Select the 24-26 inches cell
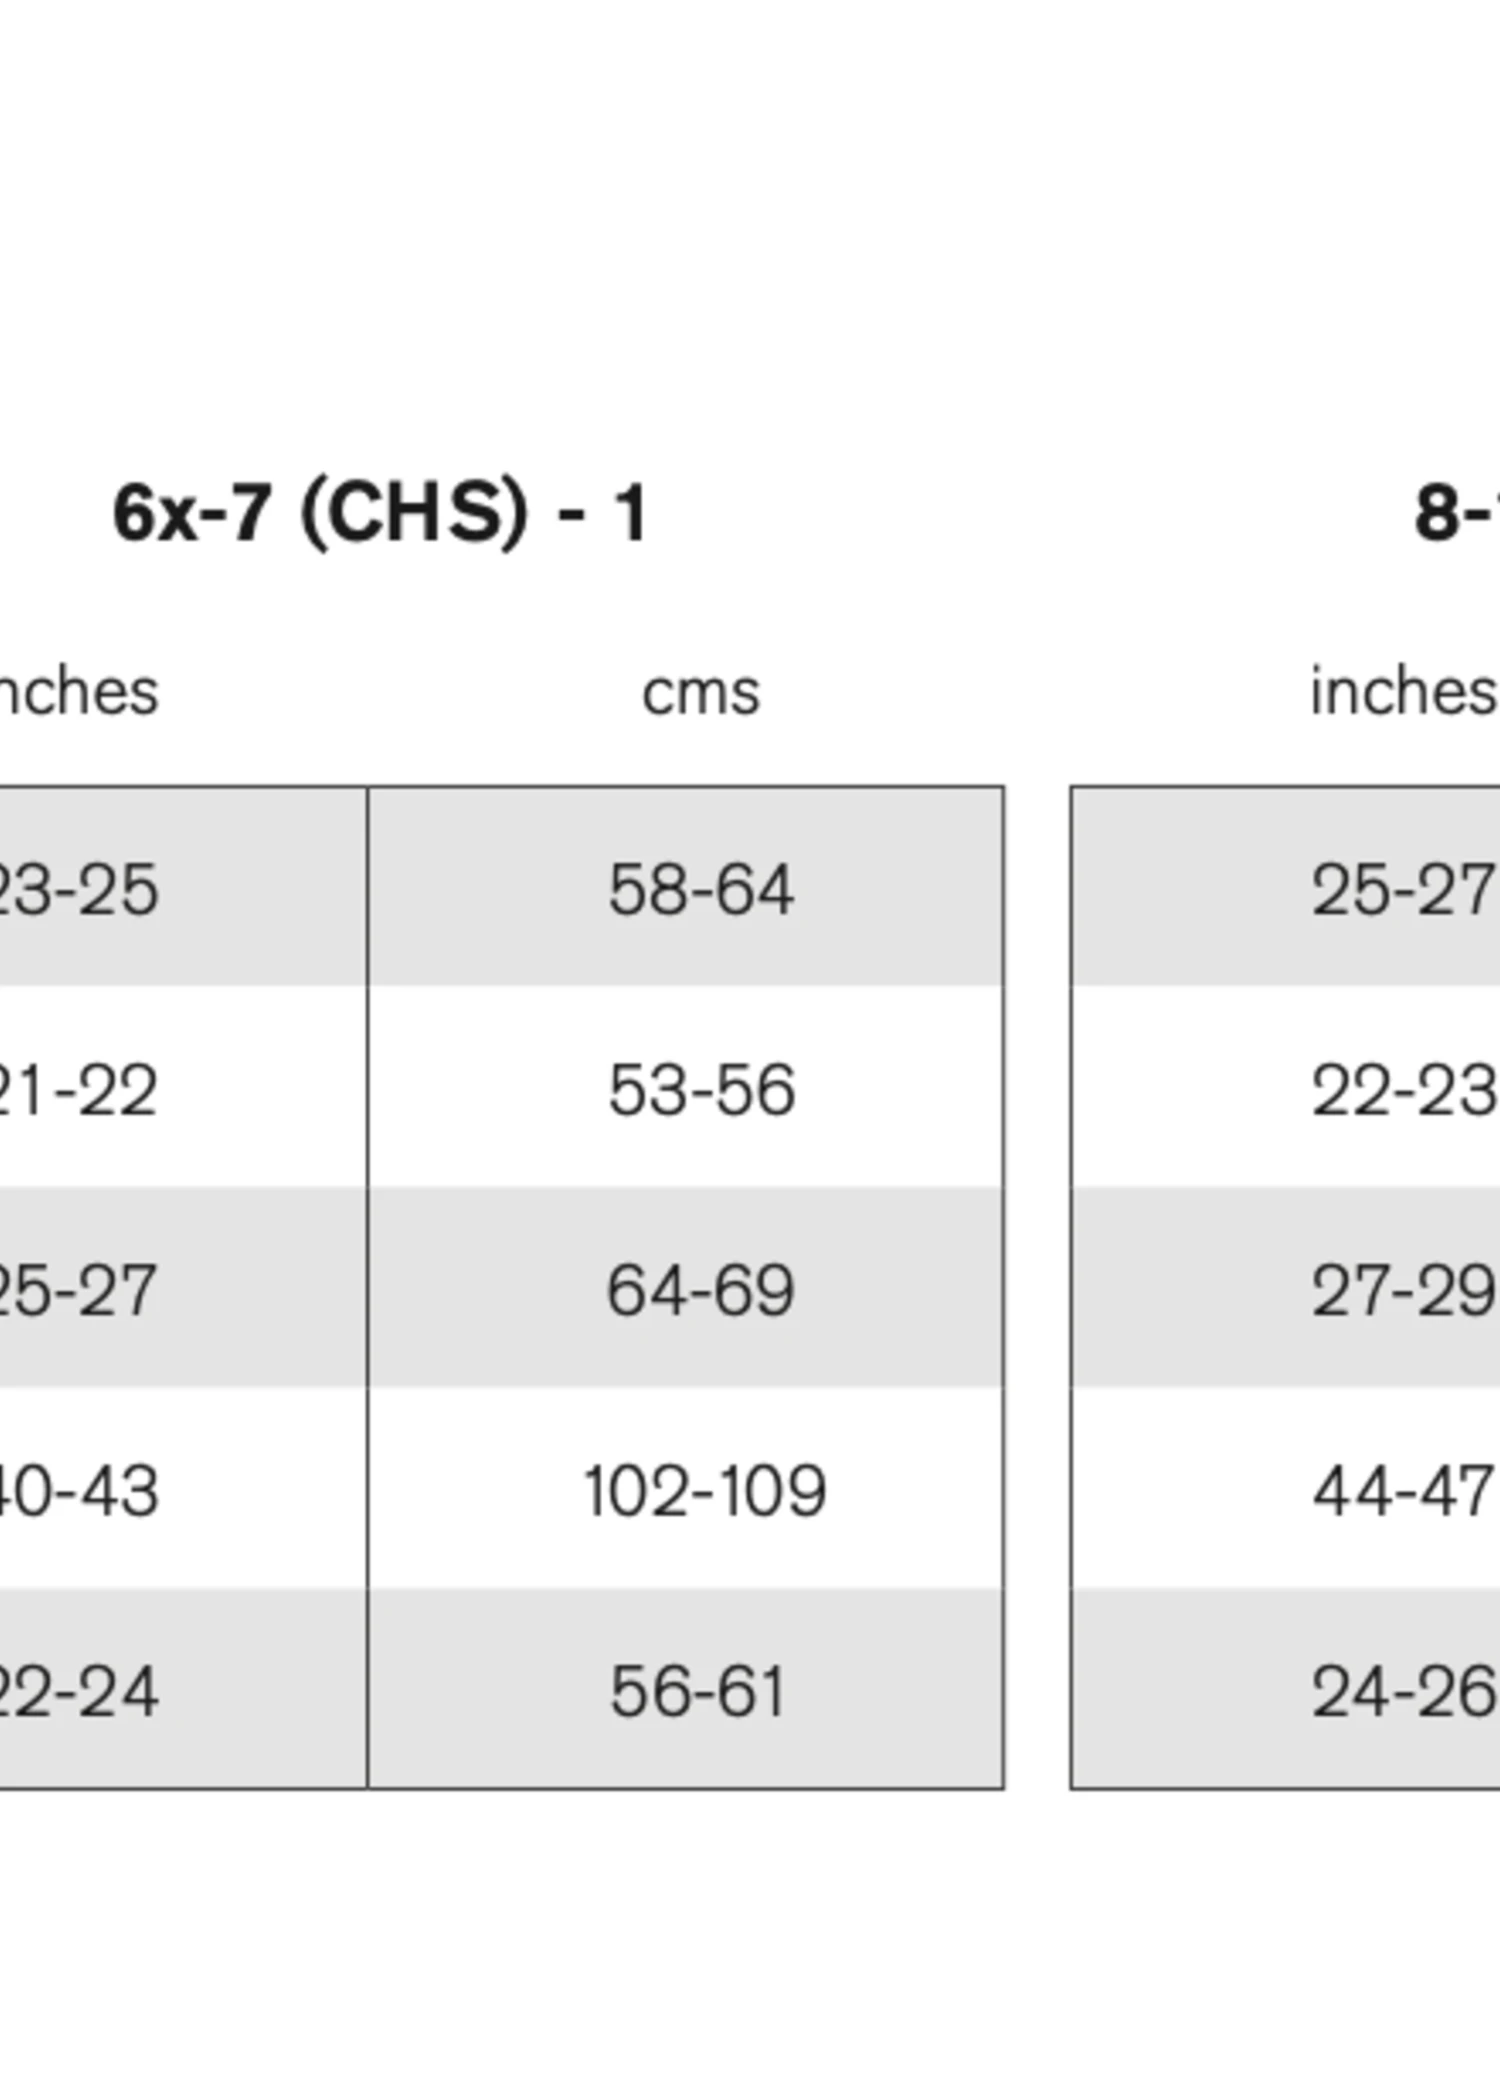The height and width of the screenshot is (2100, 1500). tap(1402, 1691)
